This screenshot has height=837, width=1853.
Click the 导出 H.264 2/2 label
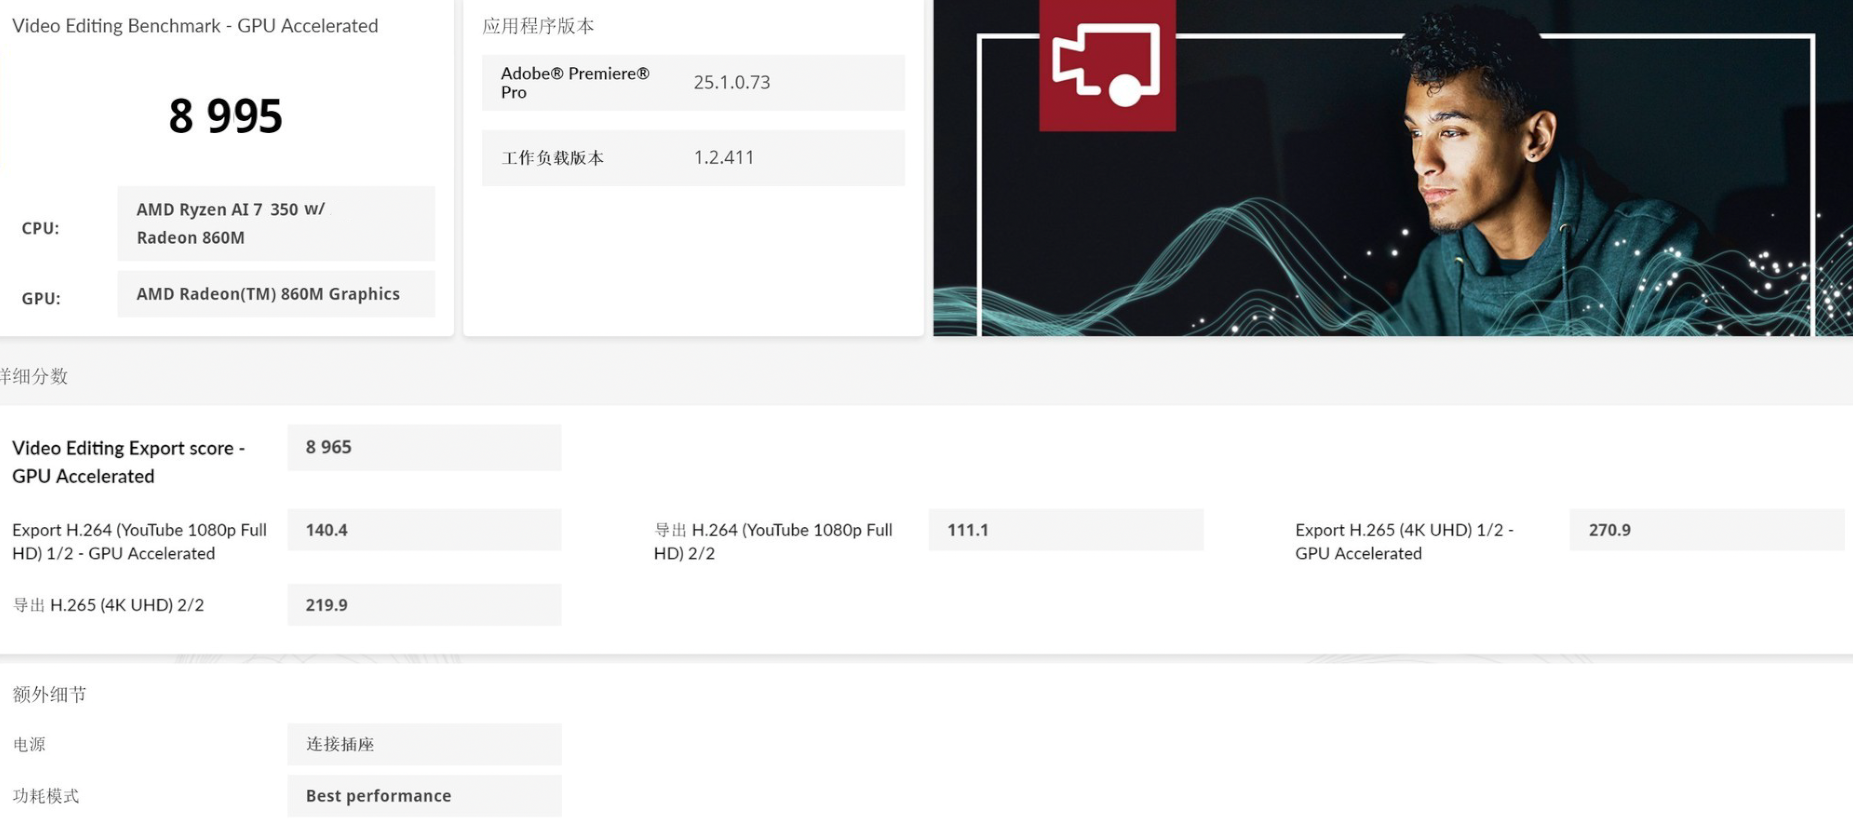click(x=773, y=541)
